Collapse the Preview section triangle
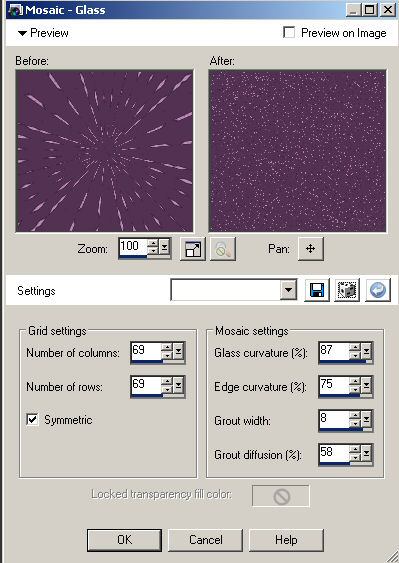399x563 pixels. point(22,33)
